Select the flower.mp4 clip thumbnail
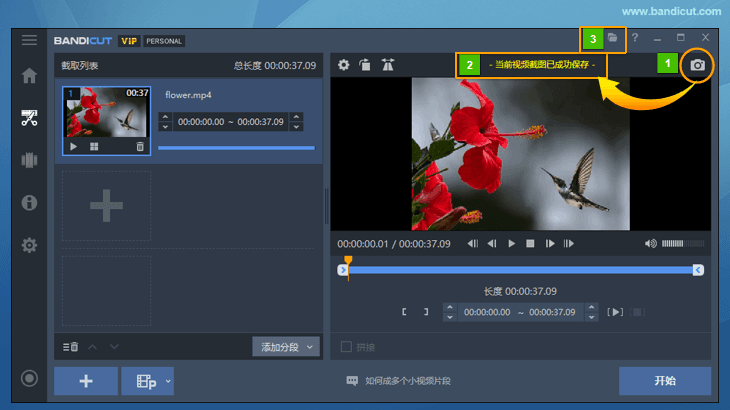Viewport: 730px width, 410px height. [107, 113]
